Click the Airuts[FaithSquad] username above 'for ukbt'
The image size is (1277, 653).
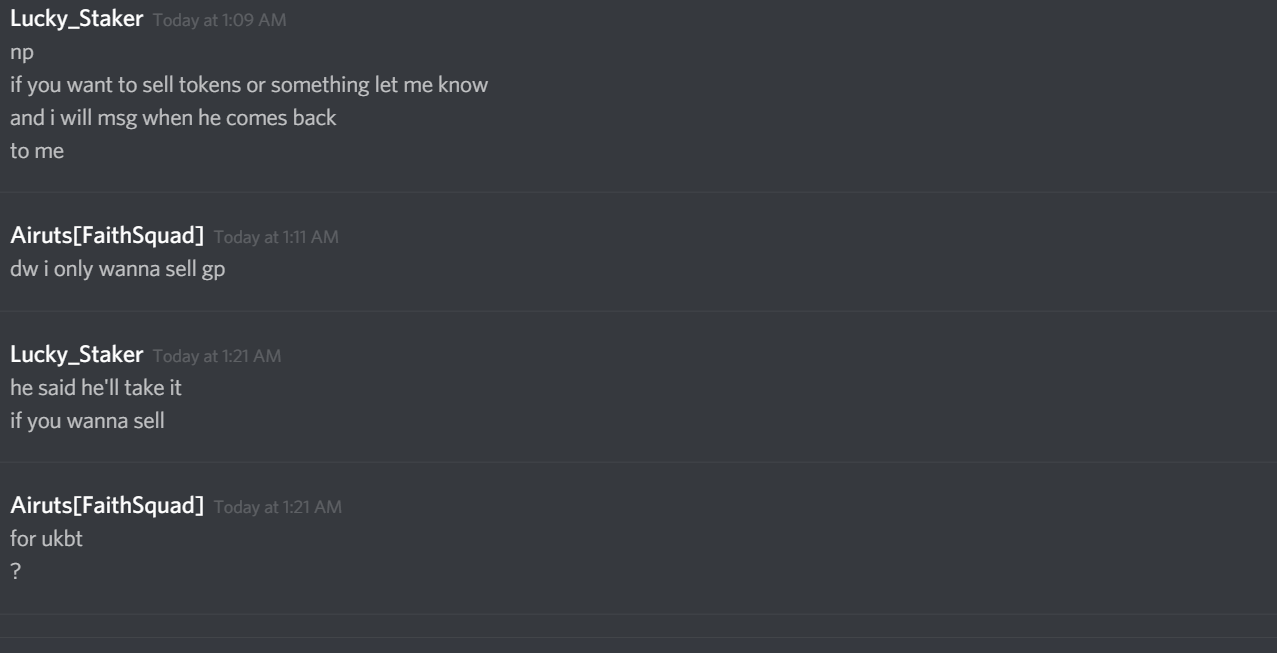(x=107, y=507)
